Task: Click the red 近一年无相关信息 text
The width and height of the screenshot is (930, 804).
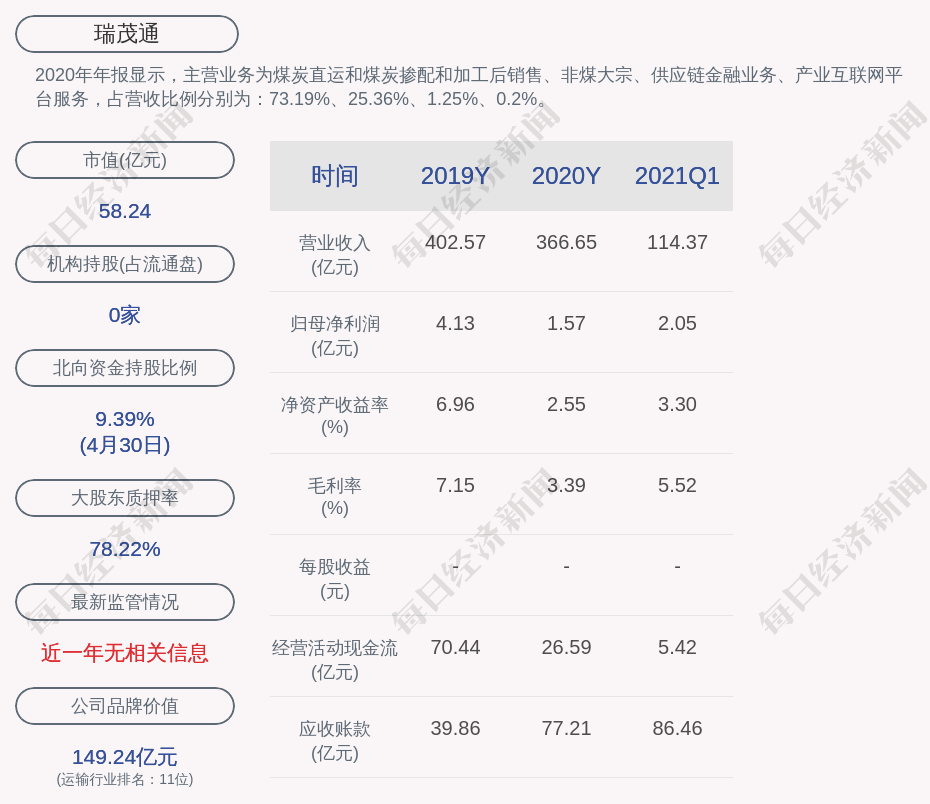Action: (x=125, y=653)
